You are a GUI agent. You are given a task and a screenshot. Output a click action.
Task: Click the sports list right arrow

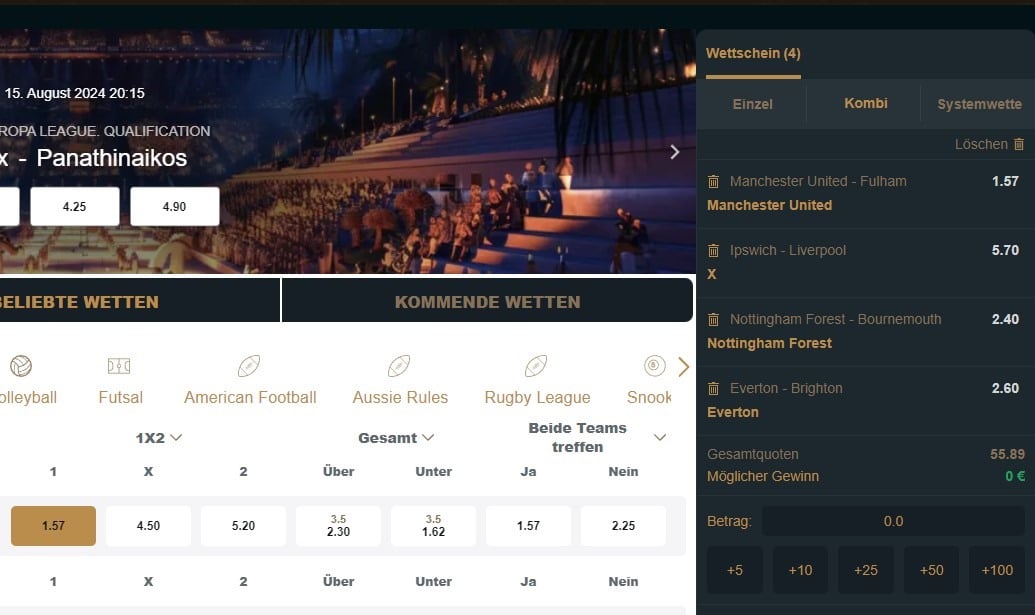[684, 367]
